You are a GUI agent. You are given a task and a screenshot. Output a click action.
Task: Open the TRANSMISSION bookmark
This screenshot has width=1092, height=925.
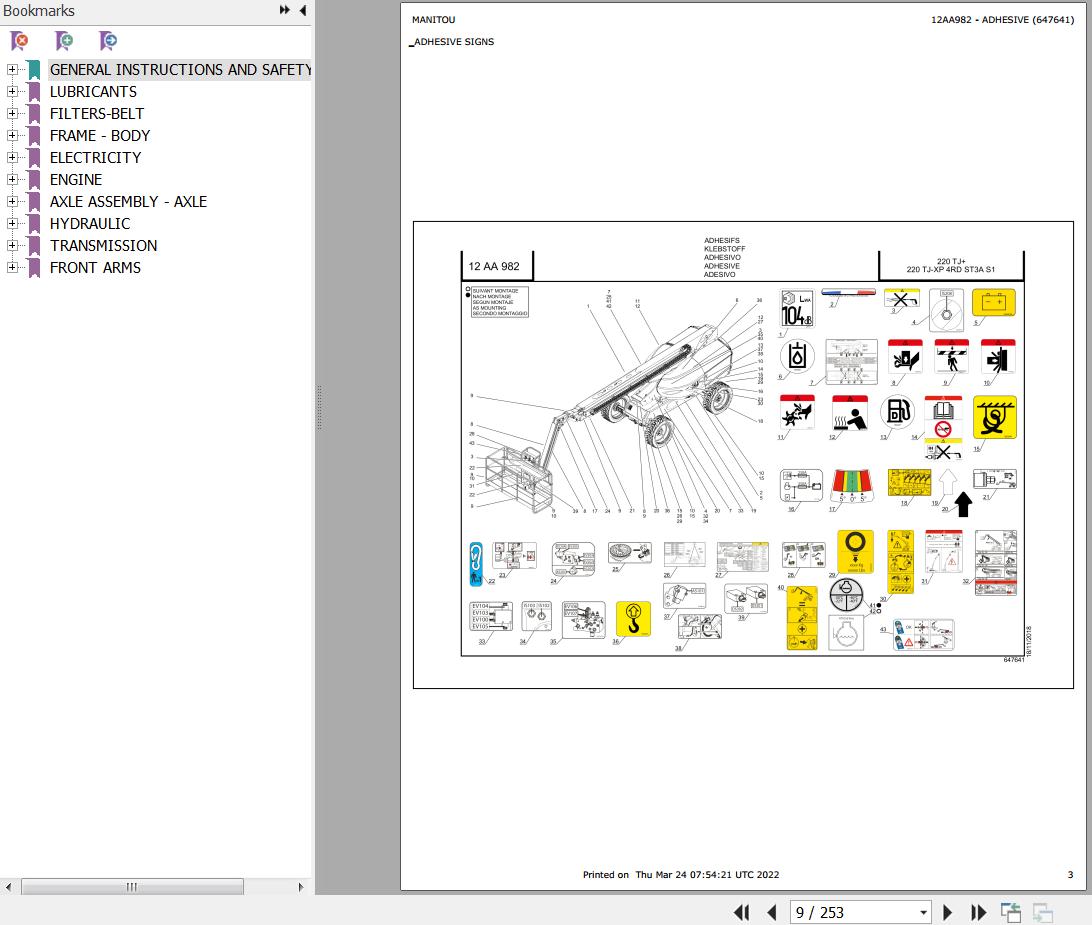click(103, 246)
